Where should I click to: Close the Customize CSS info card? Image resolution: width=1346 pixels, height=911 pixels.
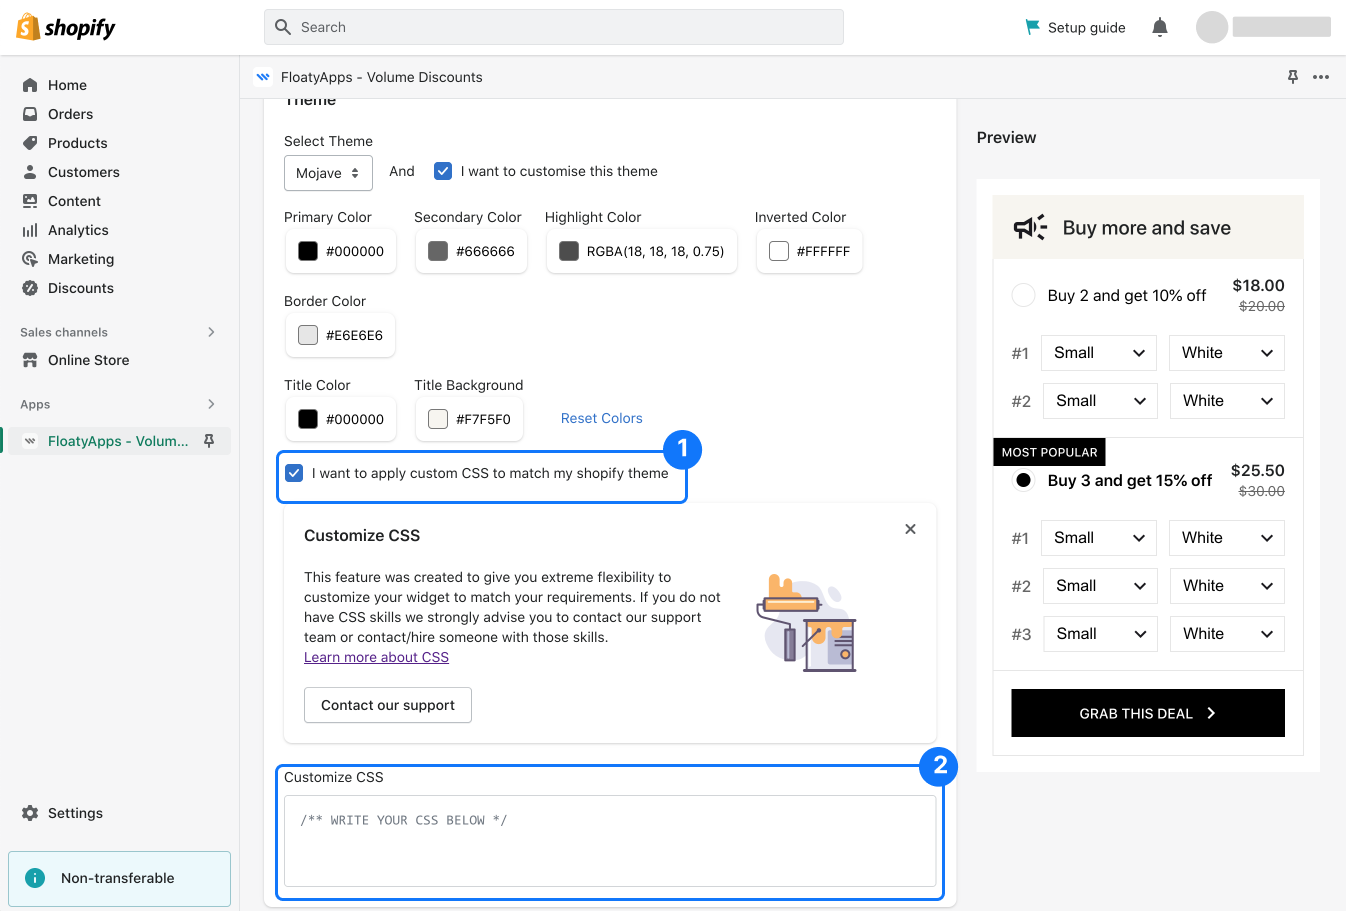(x=910, y=529)
